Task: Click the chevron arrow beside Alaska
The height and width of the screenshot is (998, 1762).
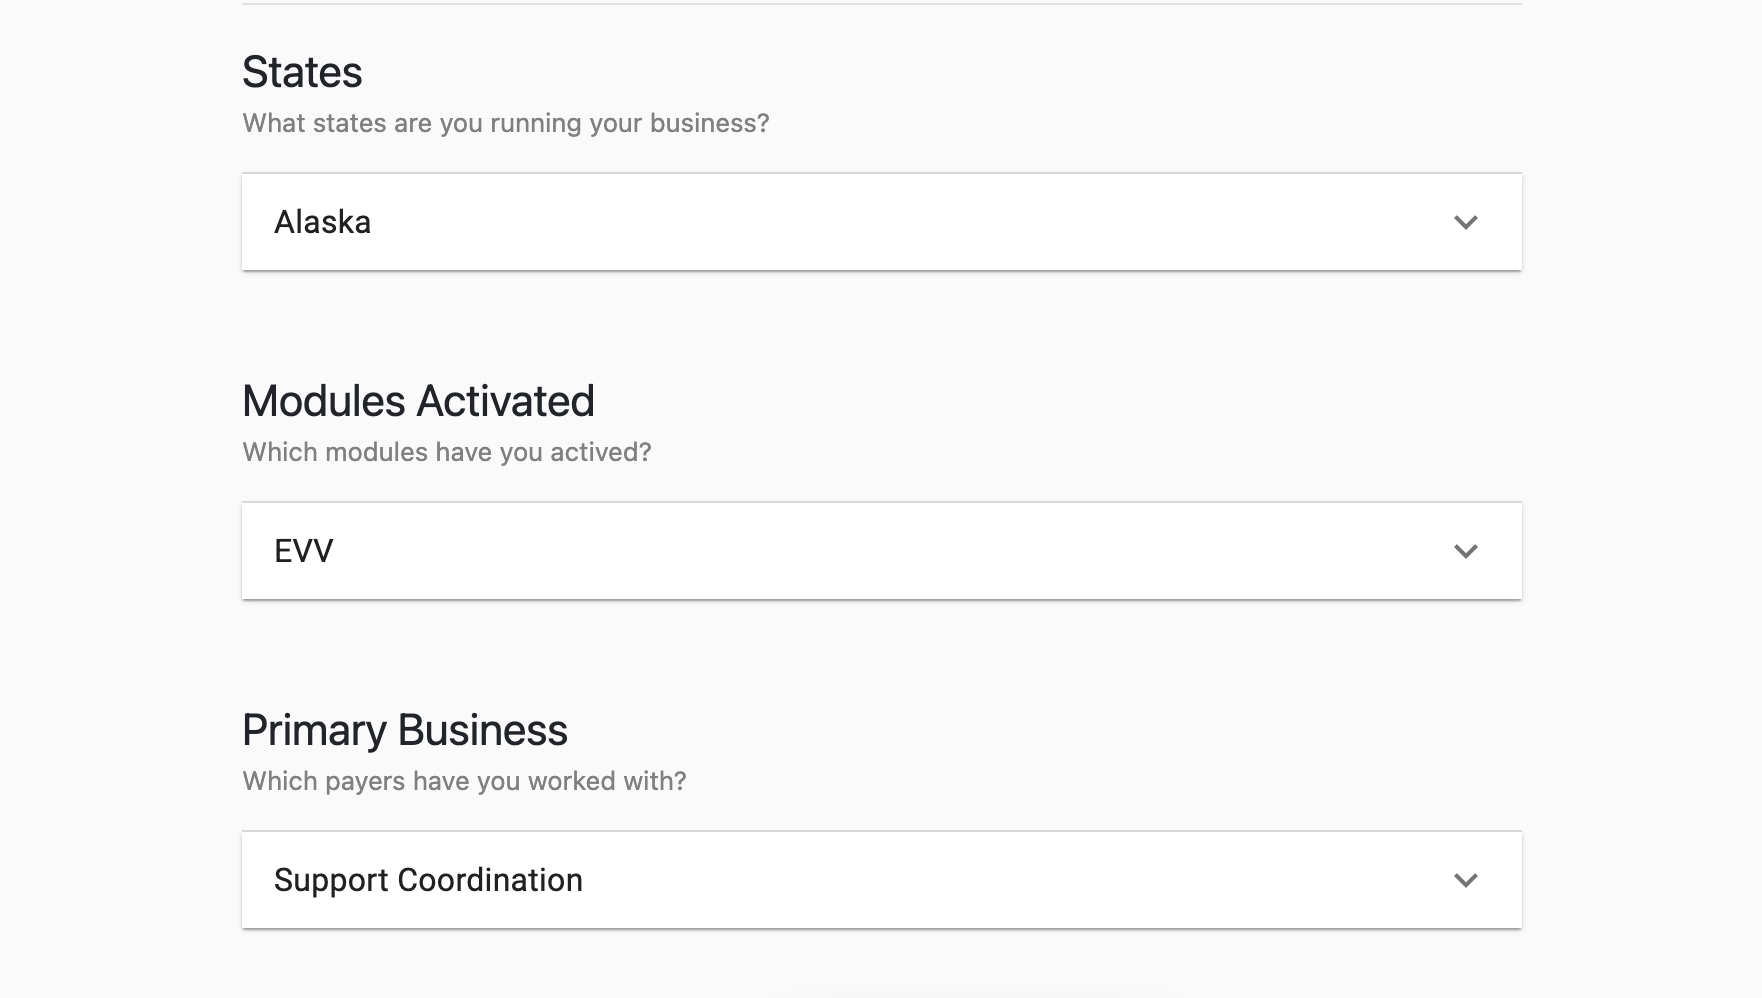Action: coord(1465,222)
